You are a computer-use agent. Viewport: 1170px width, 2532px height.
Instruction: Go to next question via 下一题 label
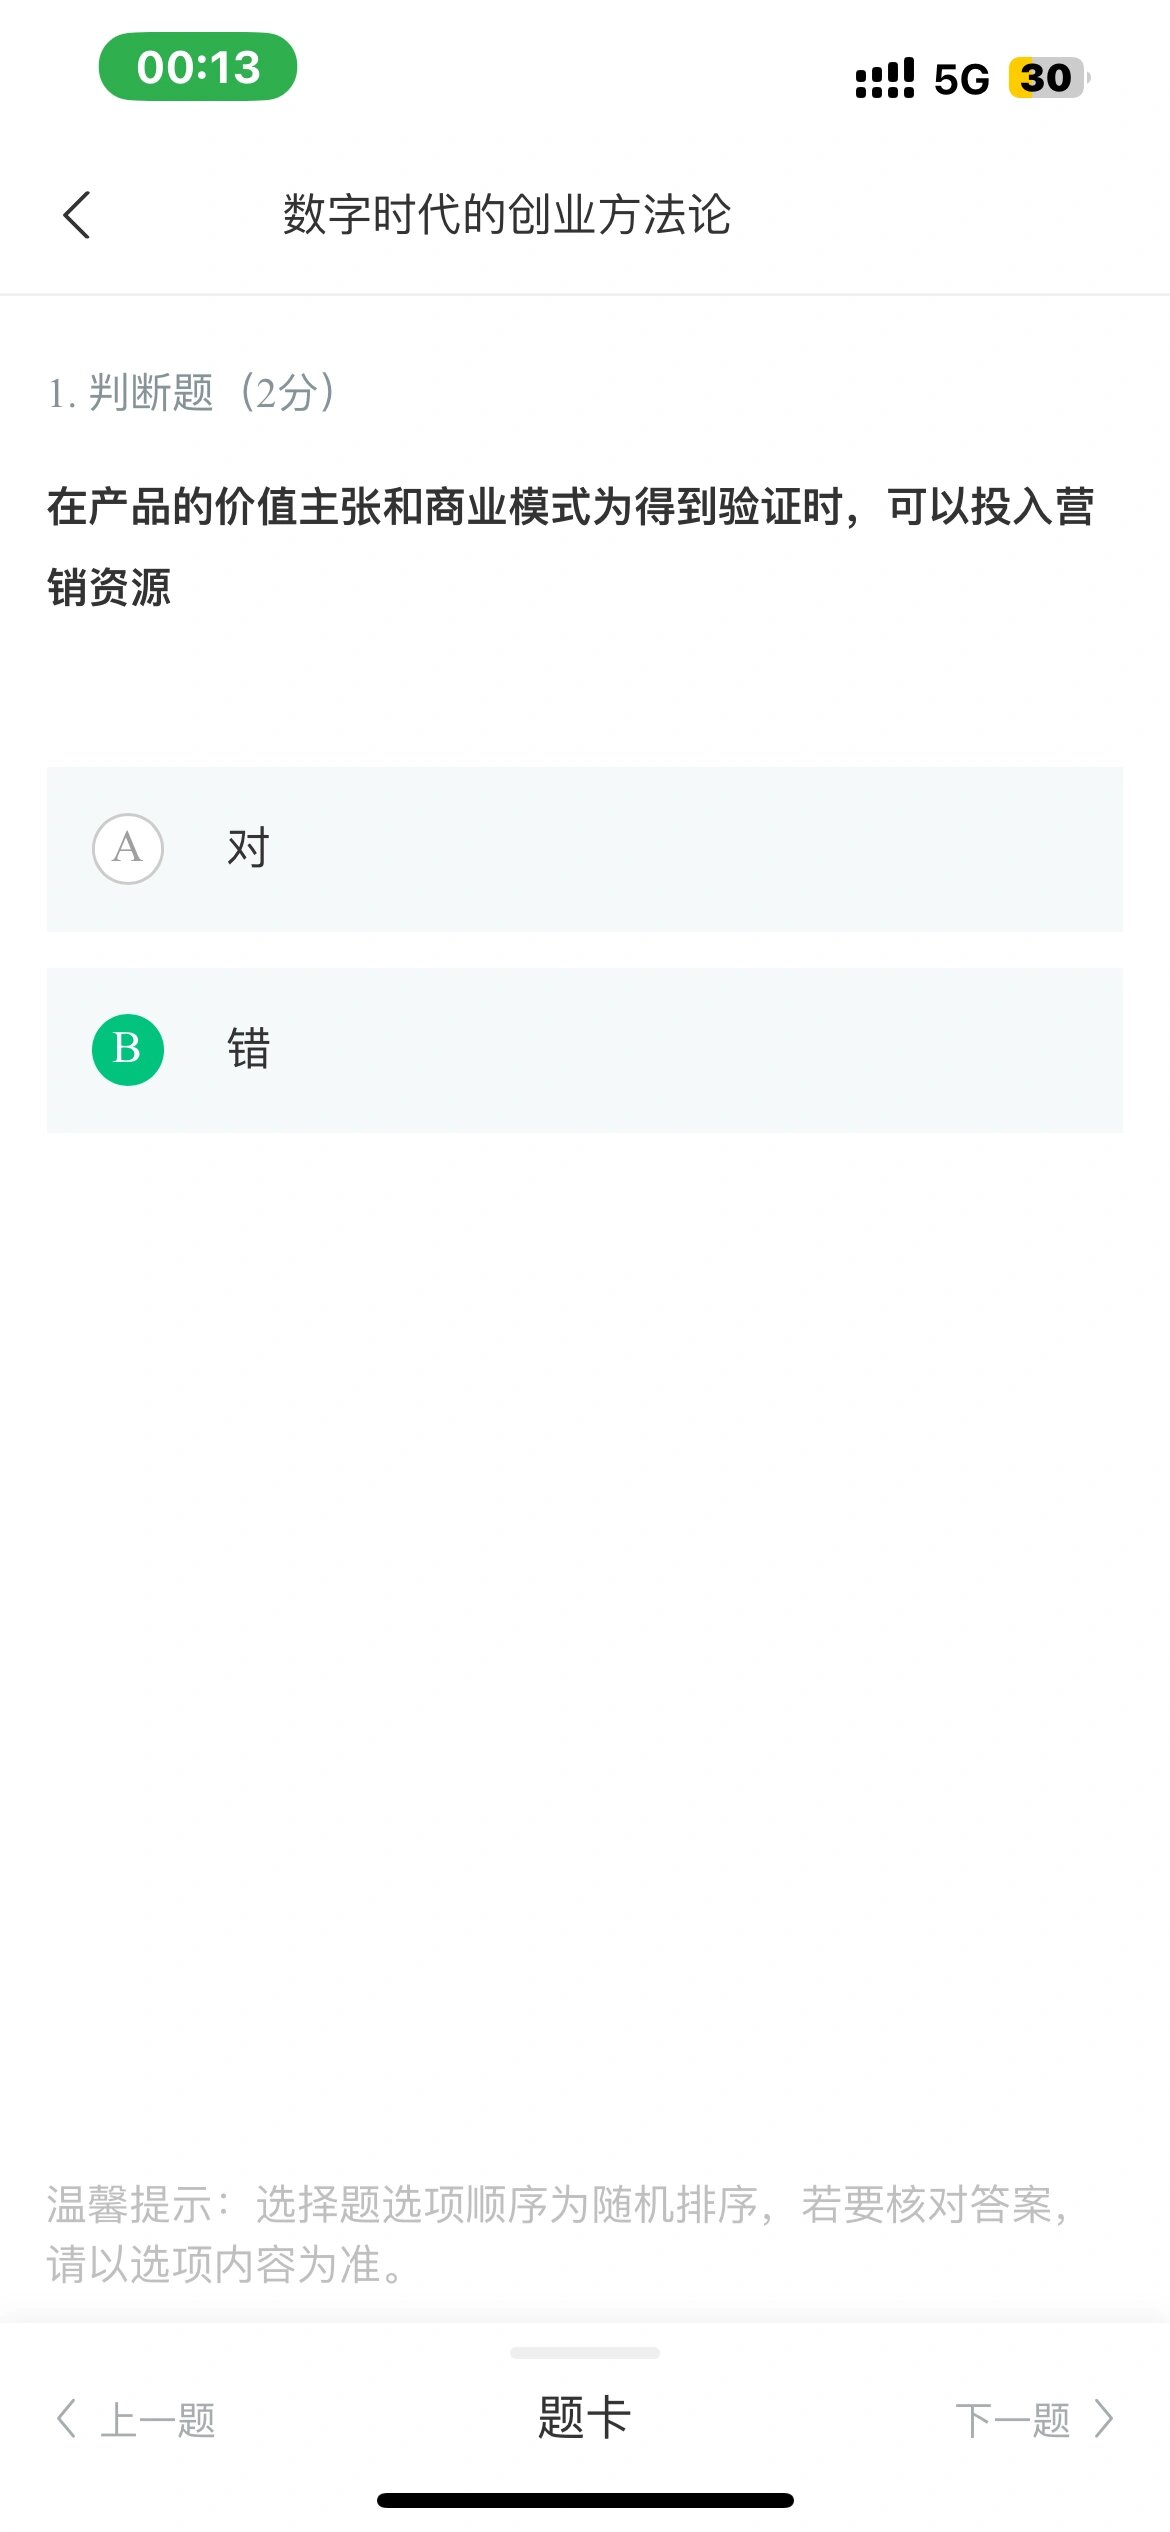pyautogui.click(x=1012, y=2420)
